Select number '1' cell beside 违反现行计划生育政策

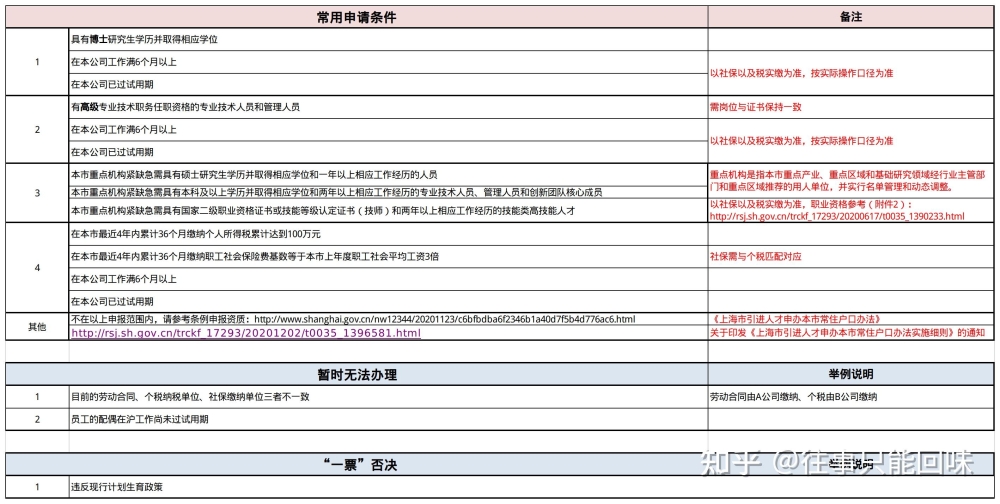click(x=37, y=487)
